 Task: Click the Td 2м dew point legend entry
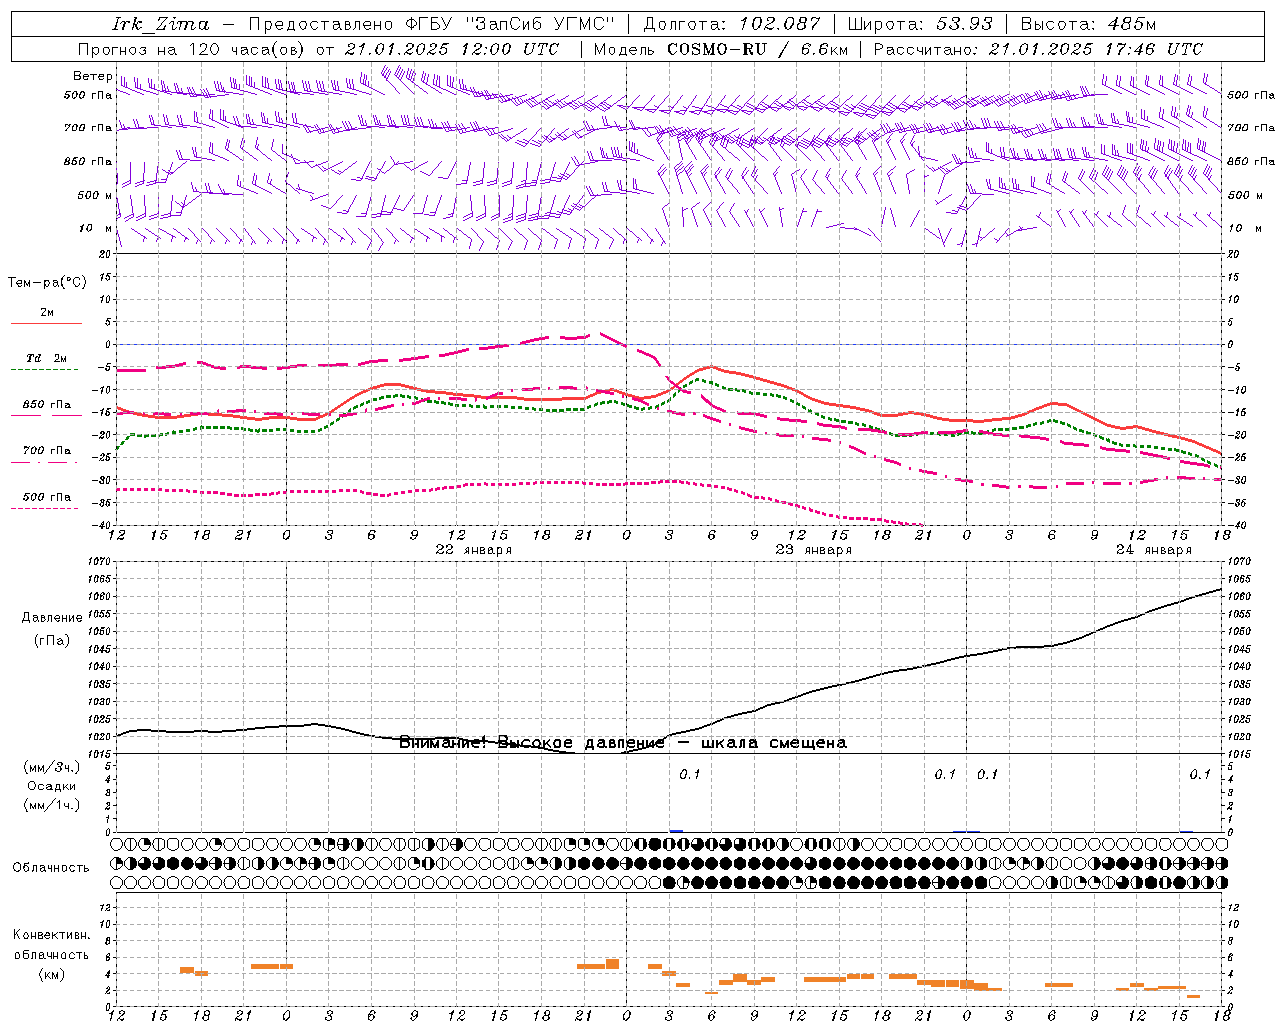tap(46, 358)
